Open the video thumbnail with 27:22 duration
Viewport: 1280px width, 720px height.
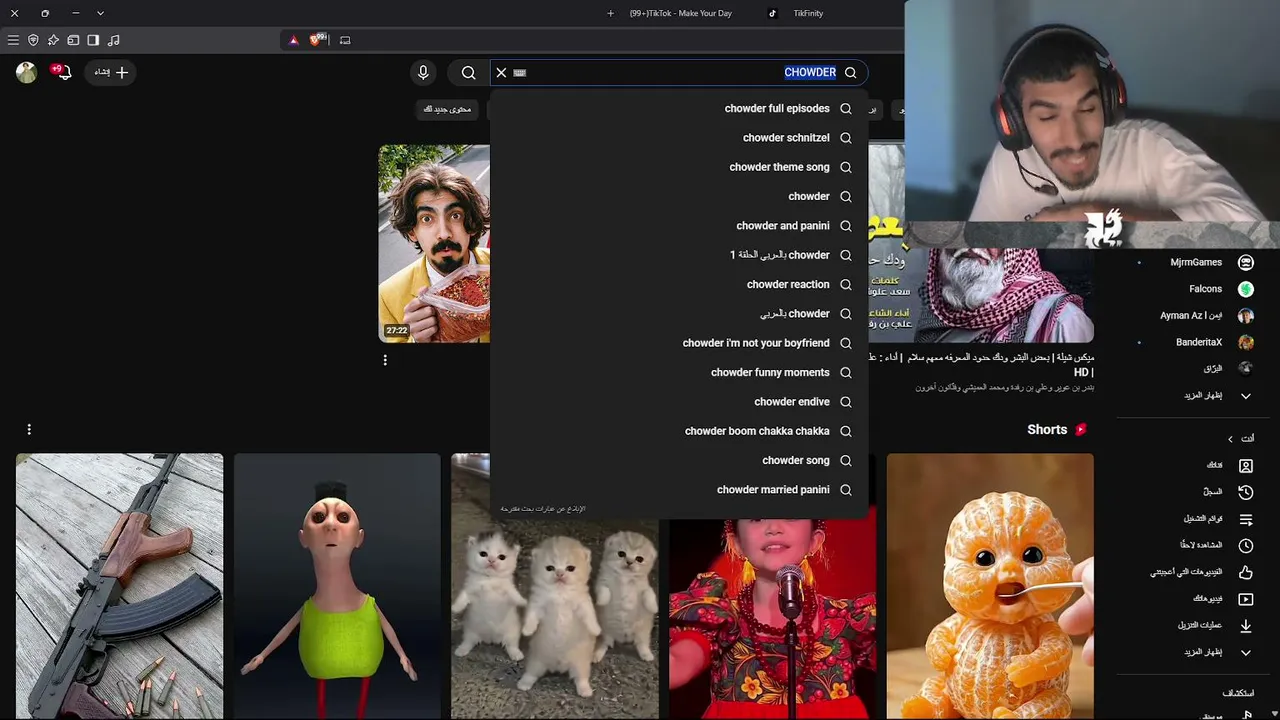click(434, 243)
